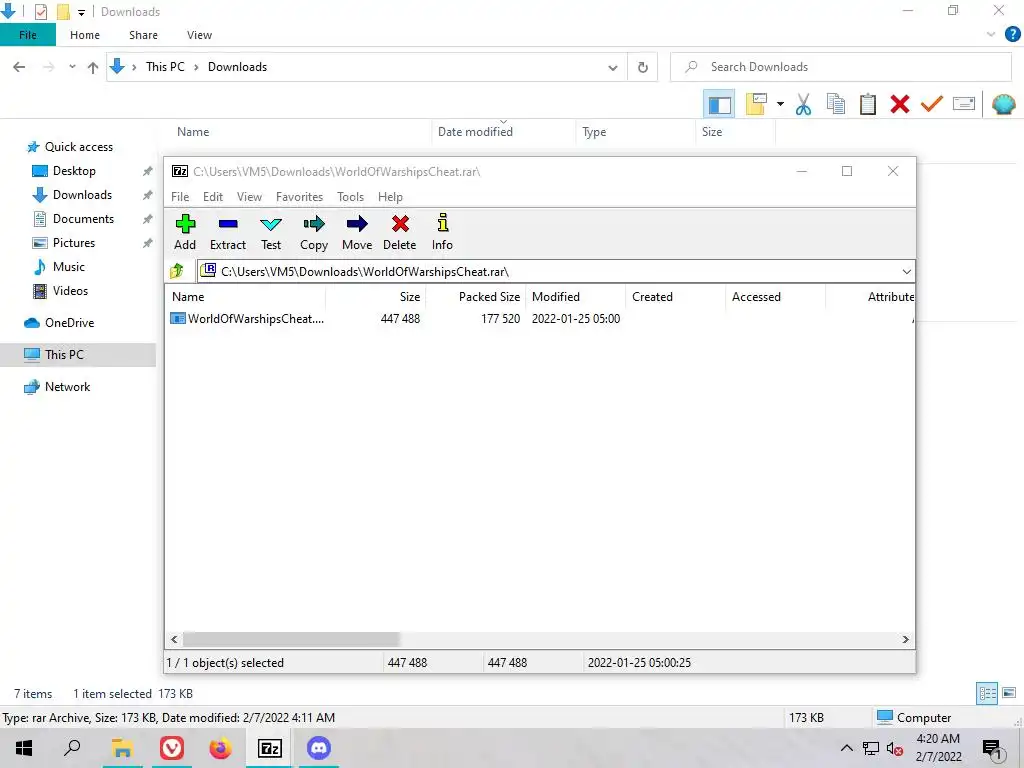Viewport: 1024px width, 768px height.
Task: Refresh the Downloads folder view
Action: click(643, 67)
